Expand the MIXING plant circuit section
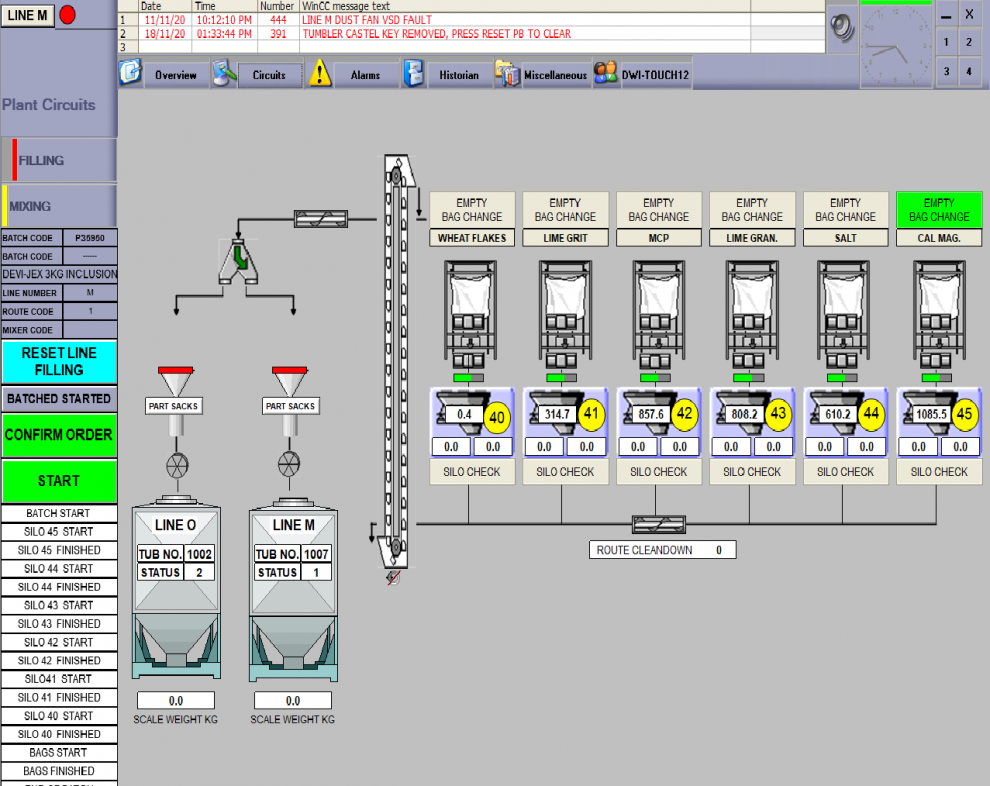The height and width of the screenshot is (786, 990). click(59, 207)
